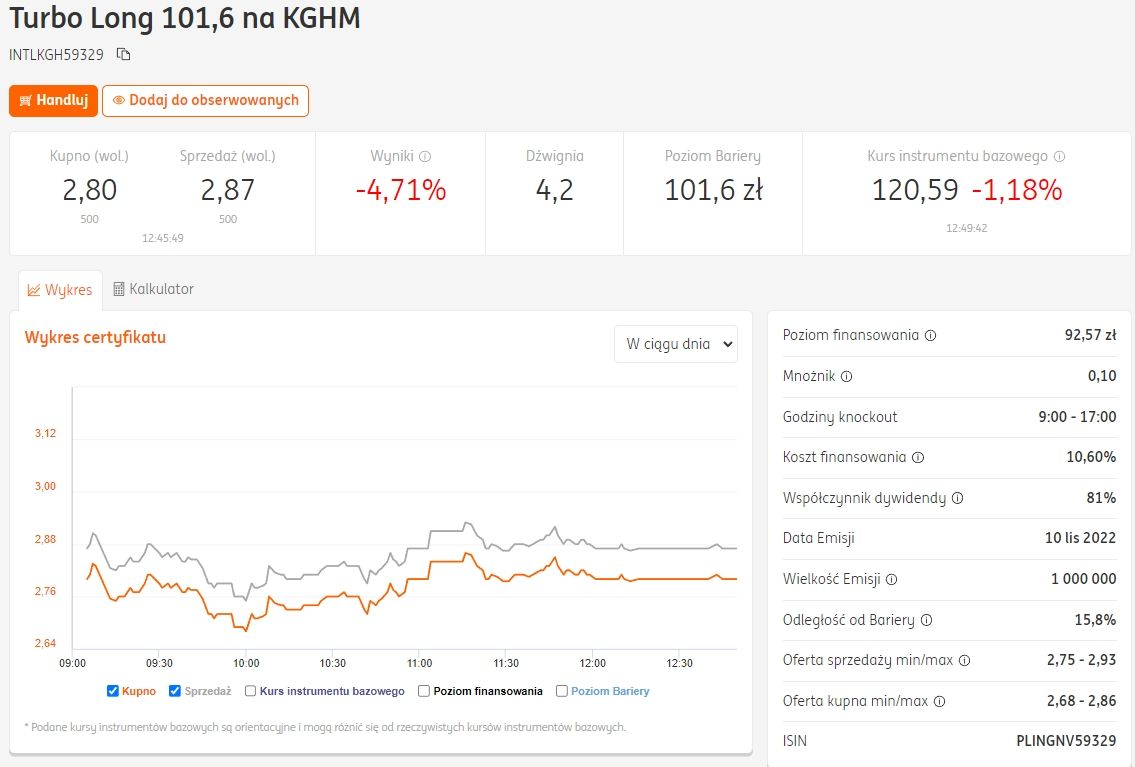
Task: Click the barrier distance value 15,8%
Action: pos(1095,620)
